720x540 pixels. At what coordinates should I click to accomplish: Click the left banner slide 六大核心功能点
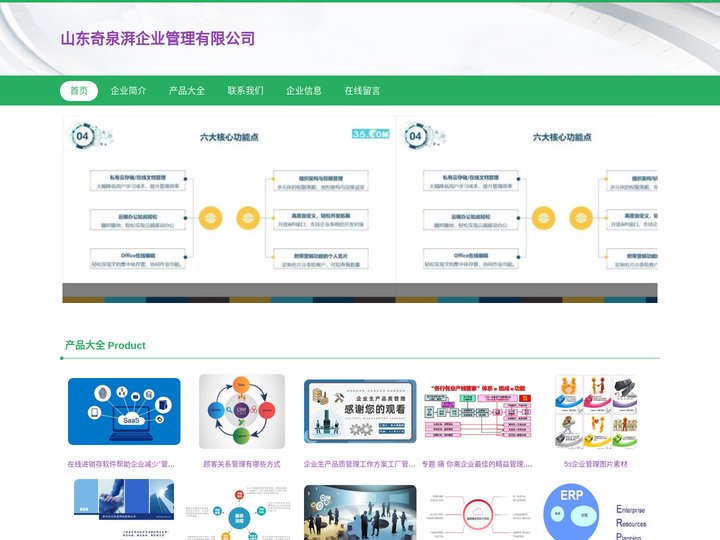tap(229, 209)
